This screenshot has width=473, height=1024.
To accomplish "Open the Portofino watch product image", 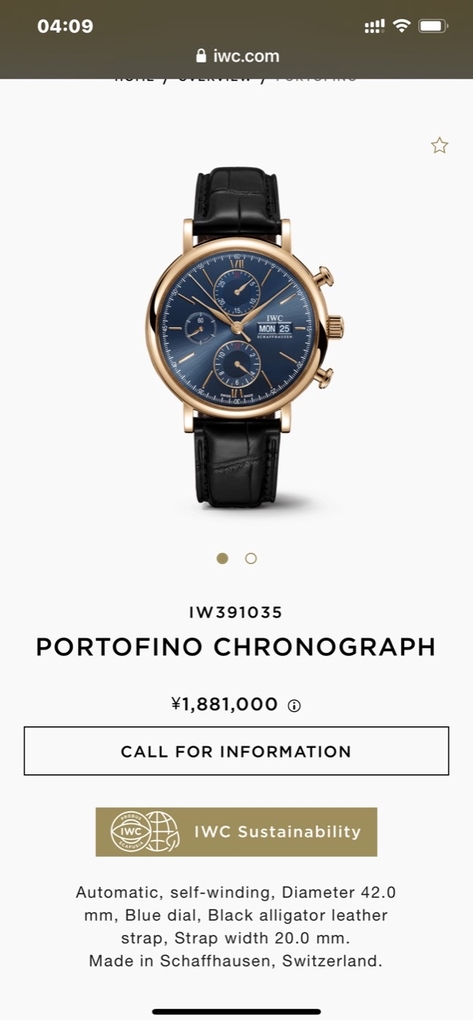I will click(x=244, y=337).
